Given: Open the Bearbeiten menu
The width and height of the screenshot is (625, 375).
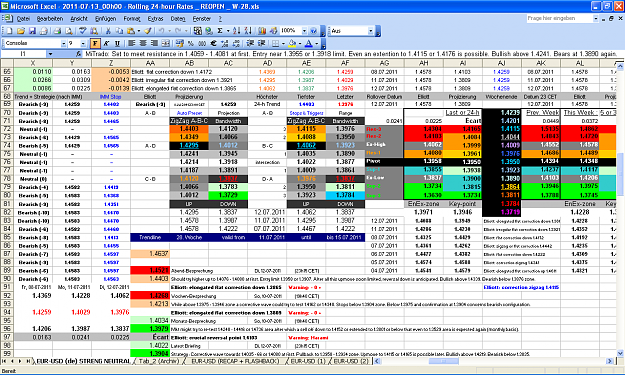Looking at the screenshot, I should click(x=50, y=18).
